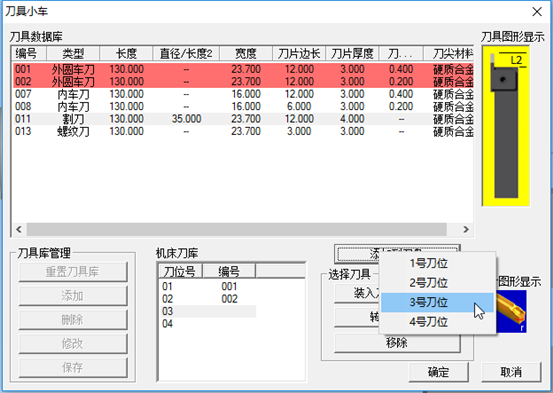Select tool row 013 螺纹刀
Screen dimensions: 553x393
(243, 131)
